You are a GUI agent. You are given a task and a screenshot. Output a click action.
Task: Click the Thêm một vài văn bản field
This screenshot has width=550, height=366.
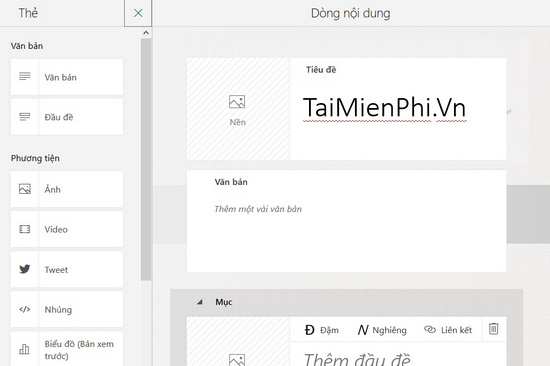coord(258,209)
